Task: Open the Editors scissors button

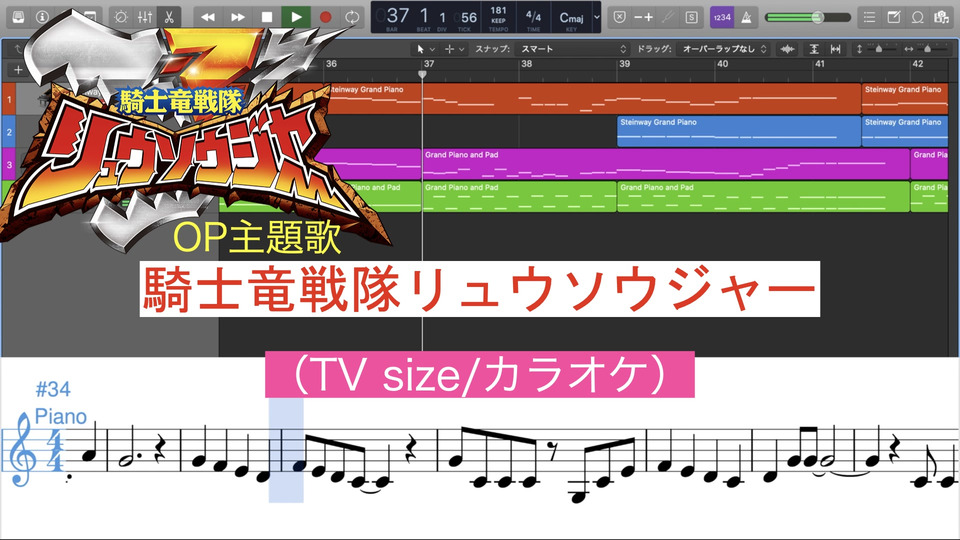Action: tap(169, 17)
